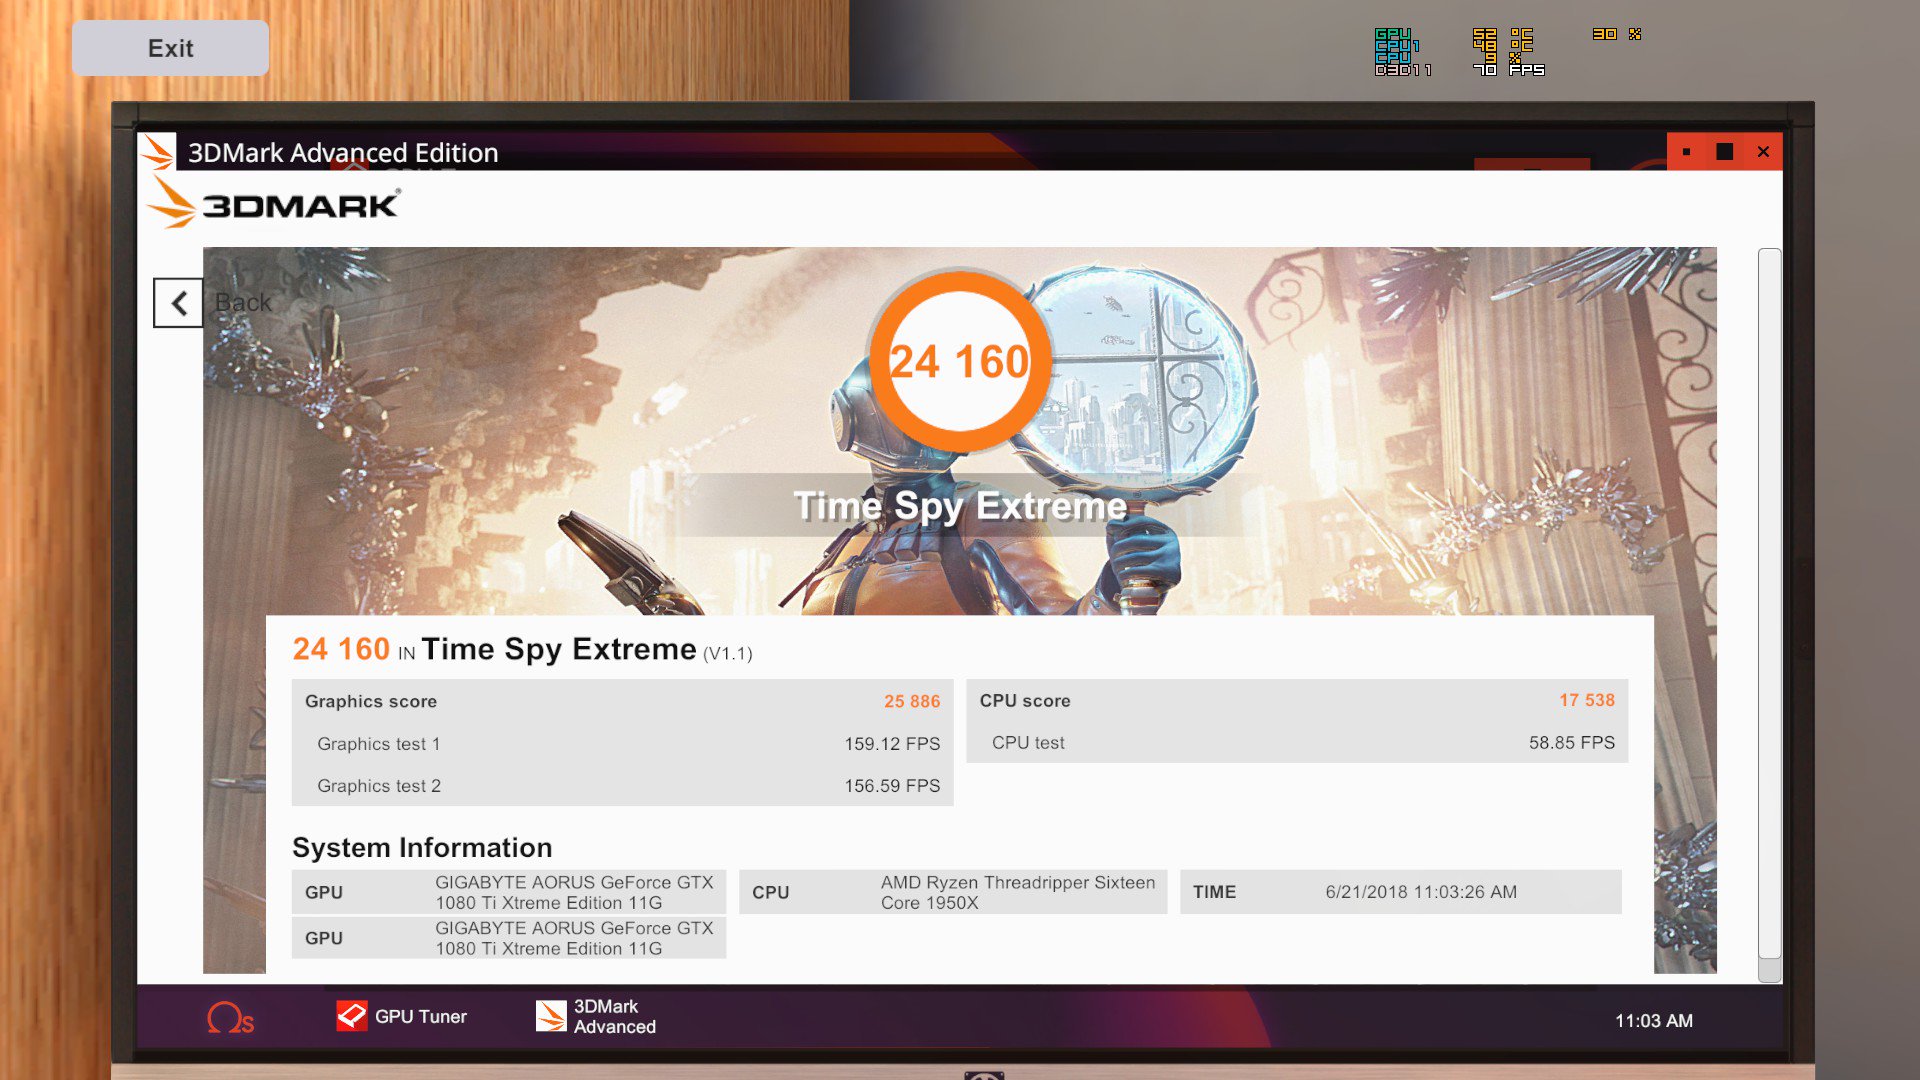Select the Graphics score value 25 886
1920x1080 pixels.
[x=912, y=701]
